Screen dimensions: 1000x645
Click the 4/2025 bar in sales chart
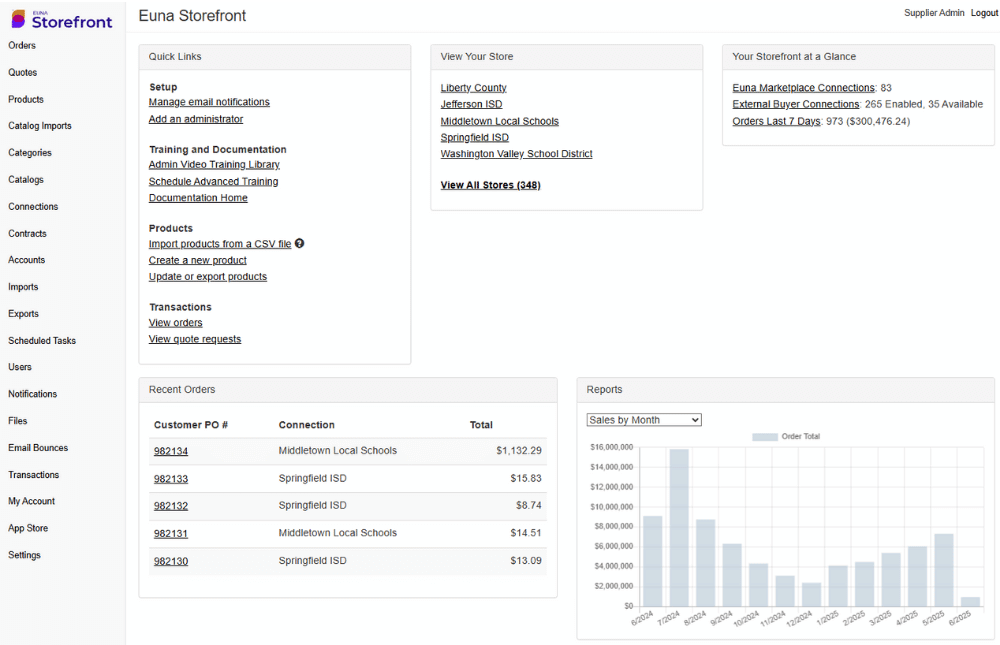tap(917, 576)
